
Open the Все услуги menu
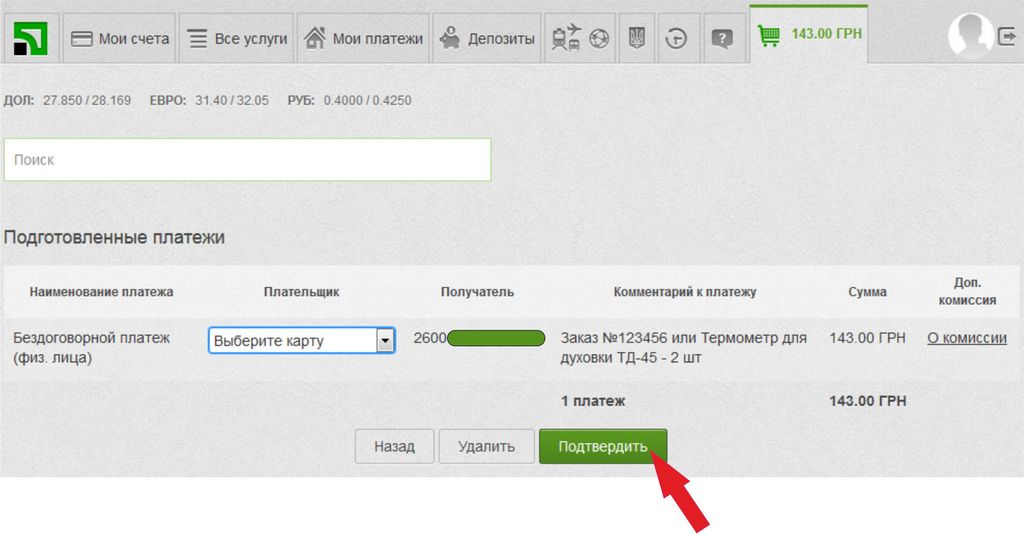(x=237, y=39)
